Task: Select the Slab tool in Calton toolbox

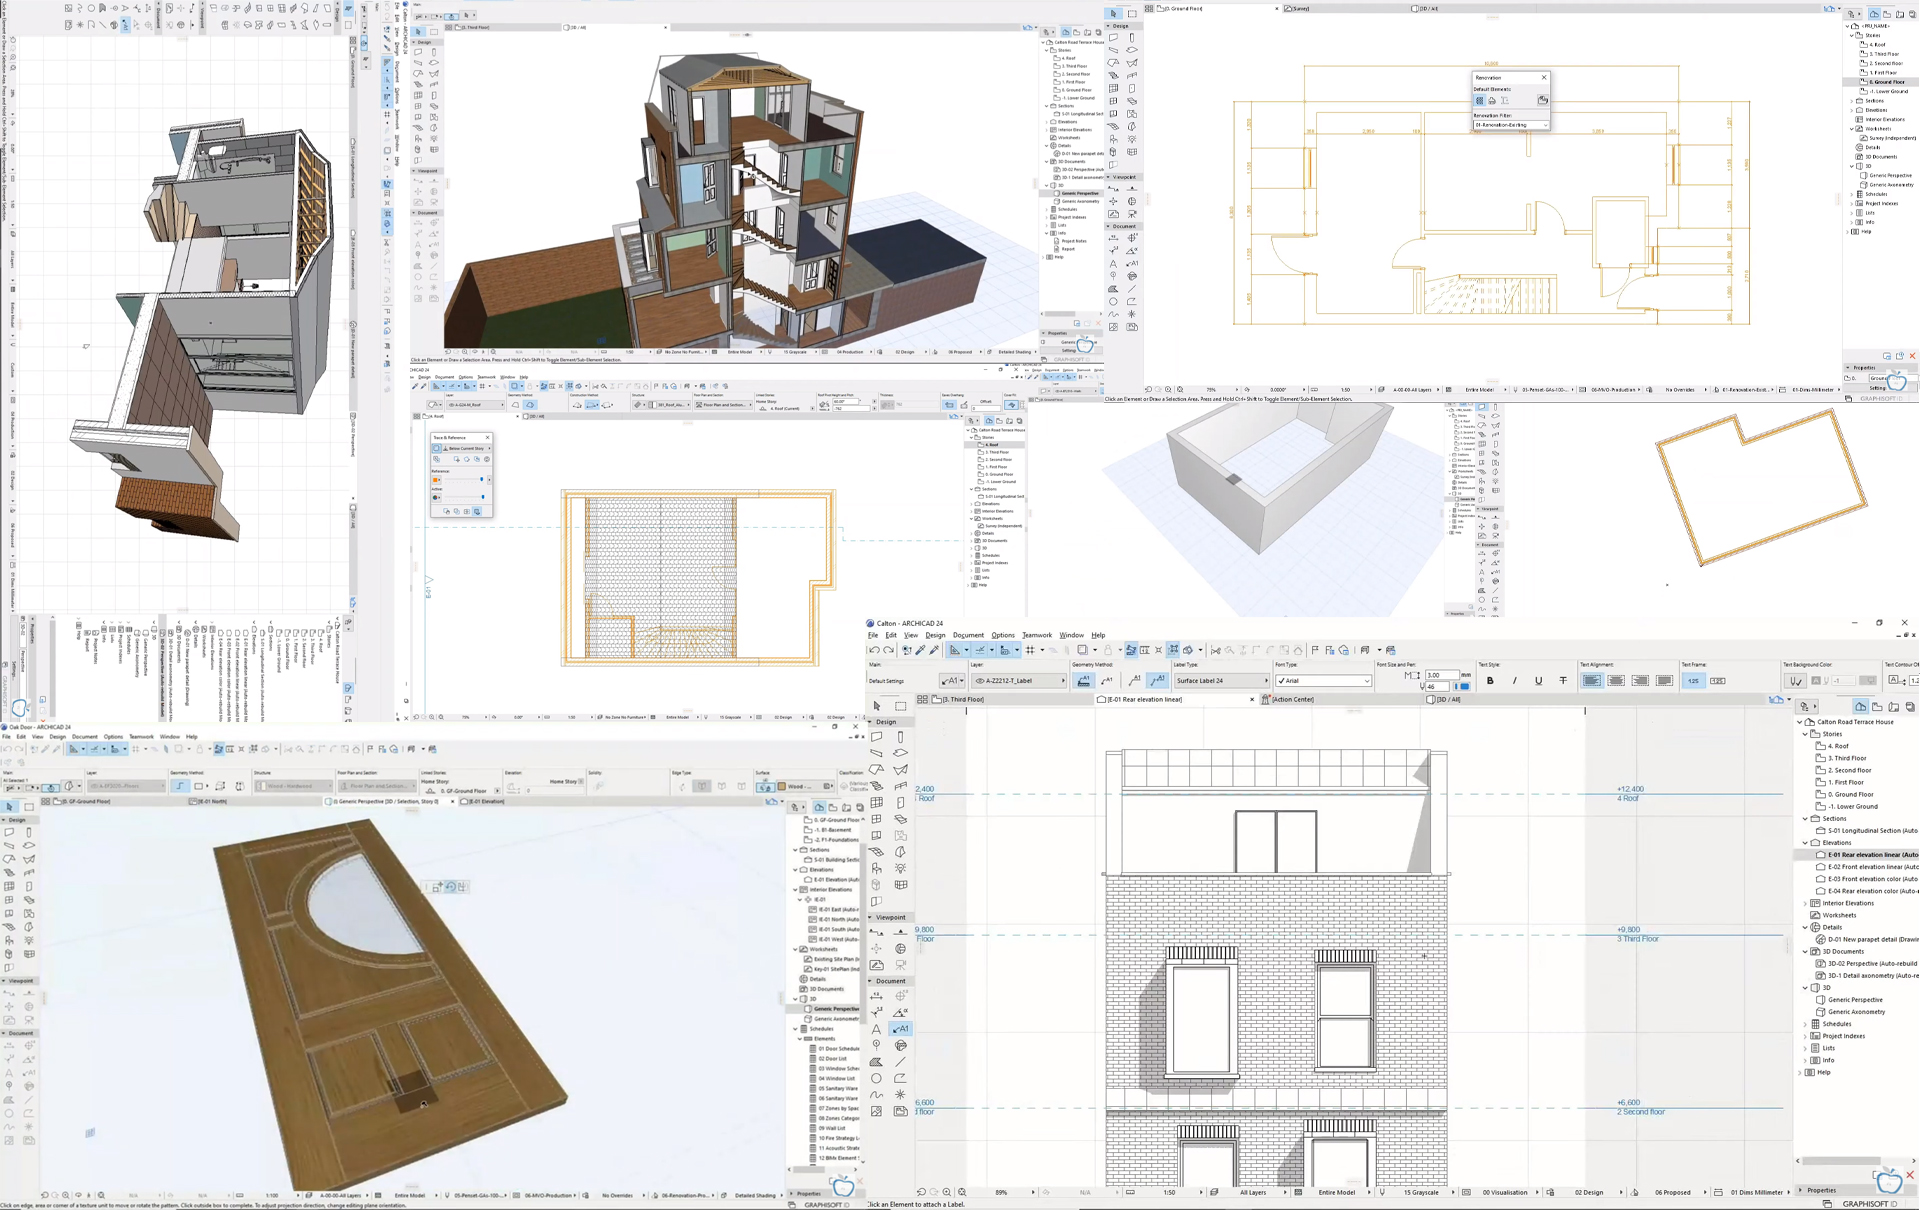Action: coord(901,753)
